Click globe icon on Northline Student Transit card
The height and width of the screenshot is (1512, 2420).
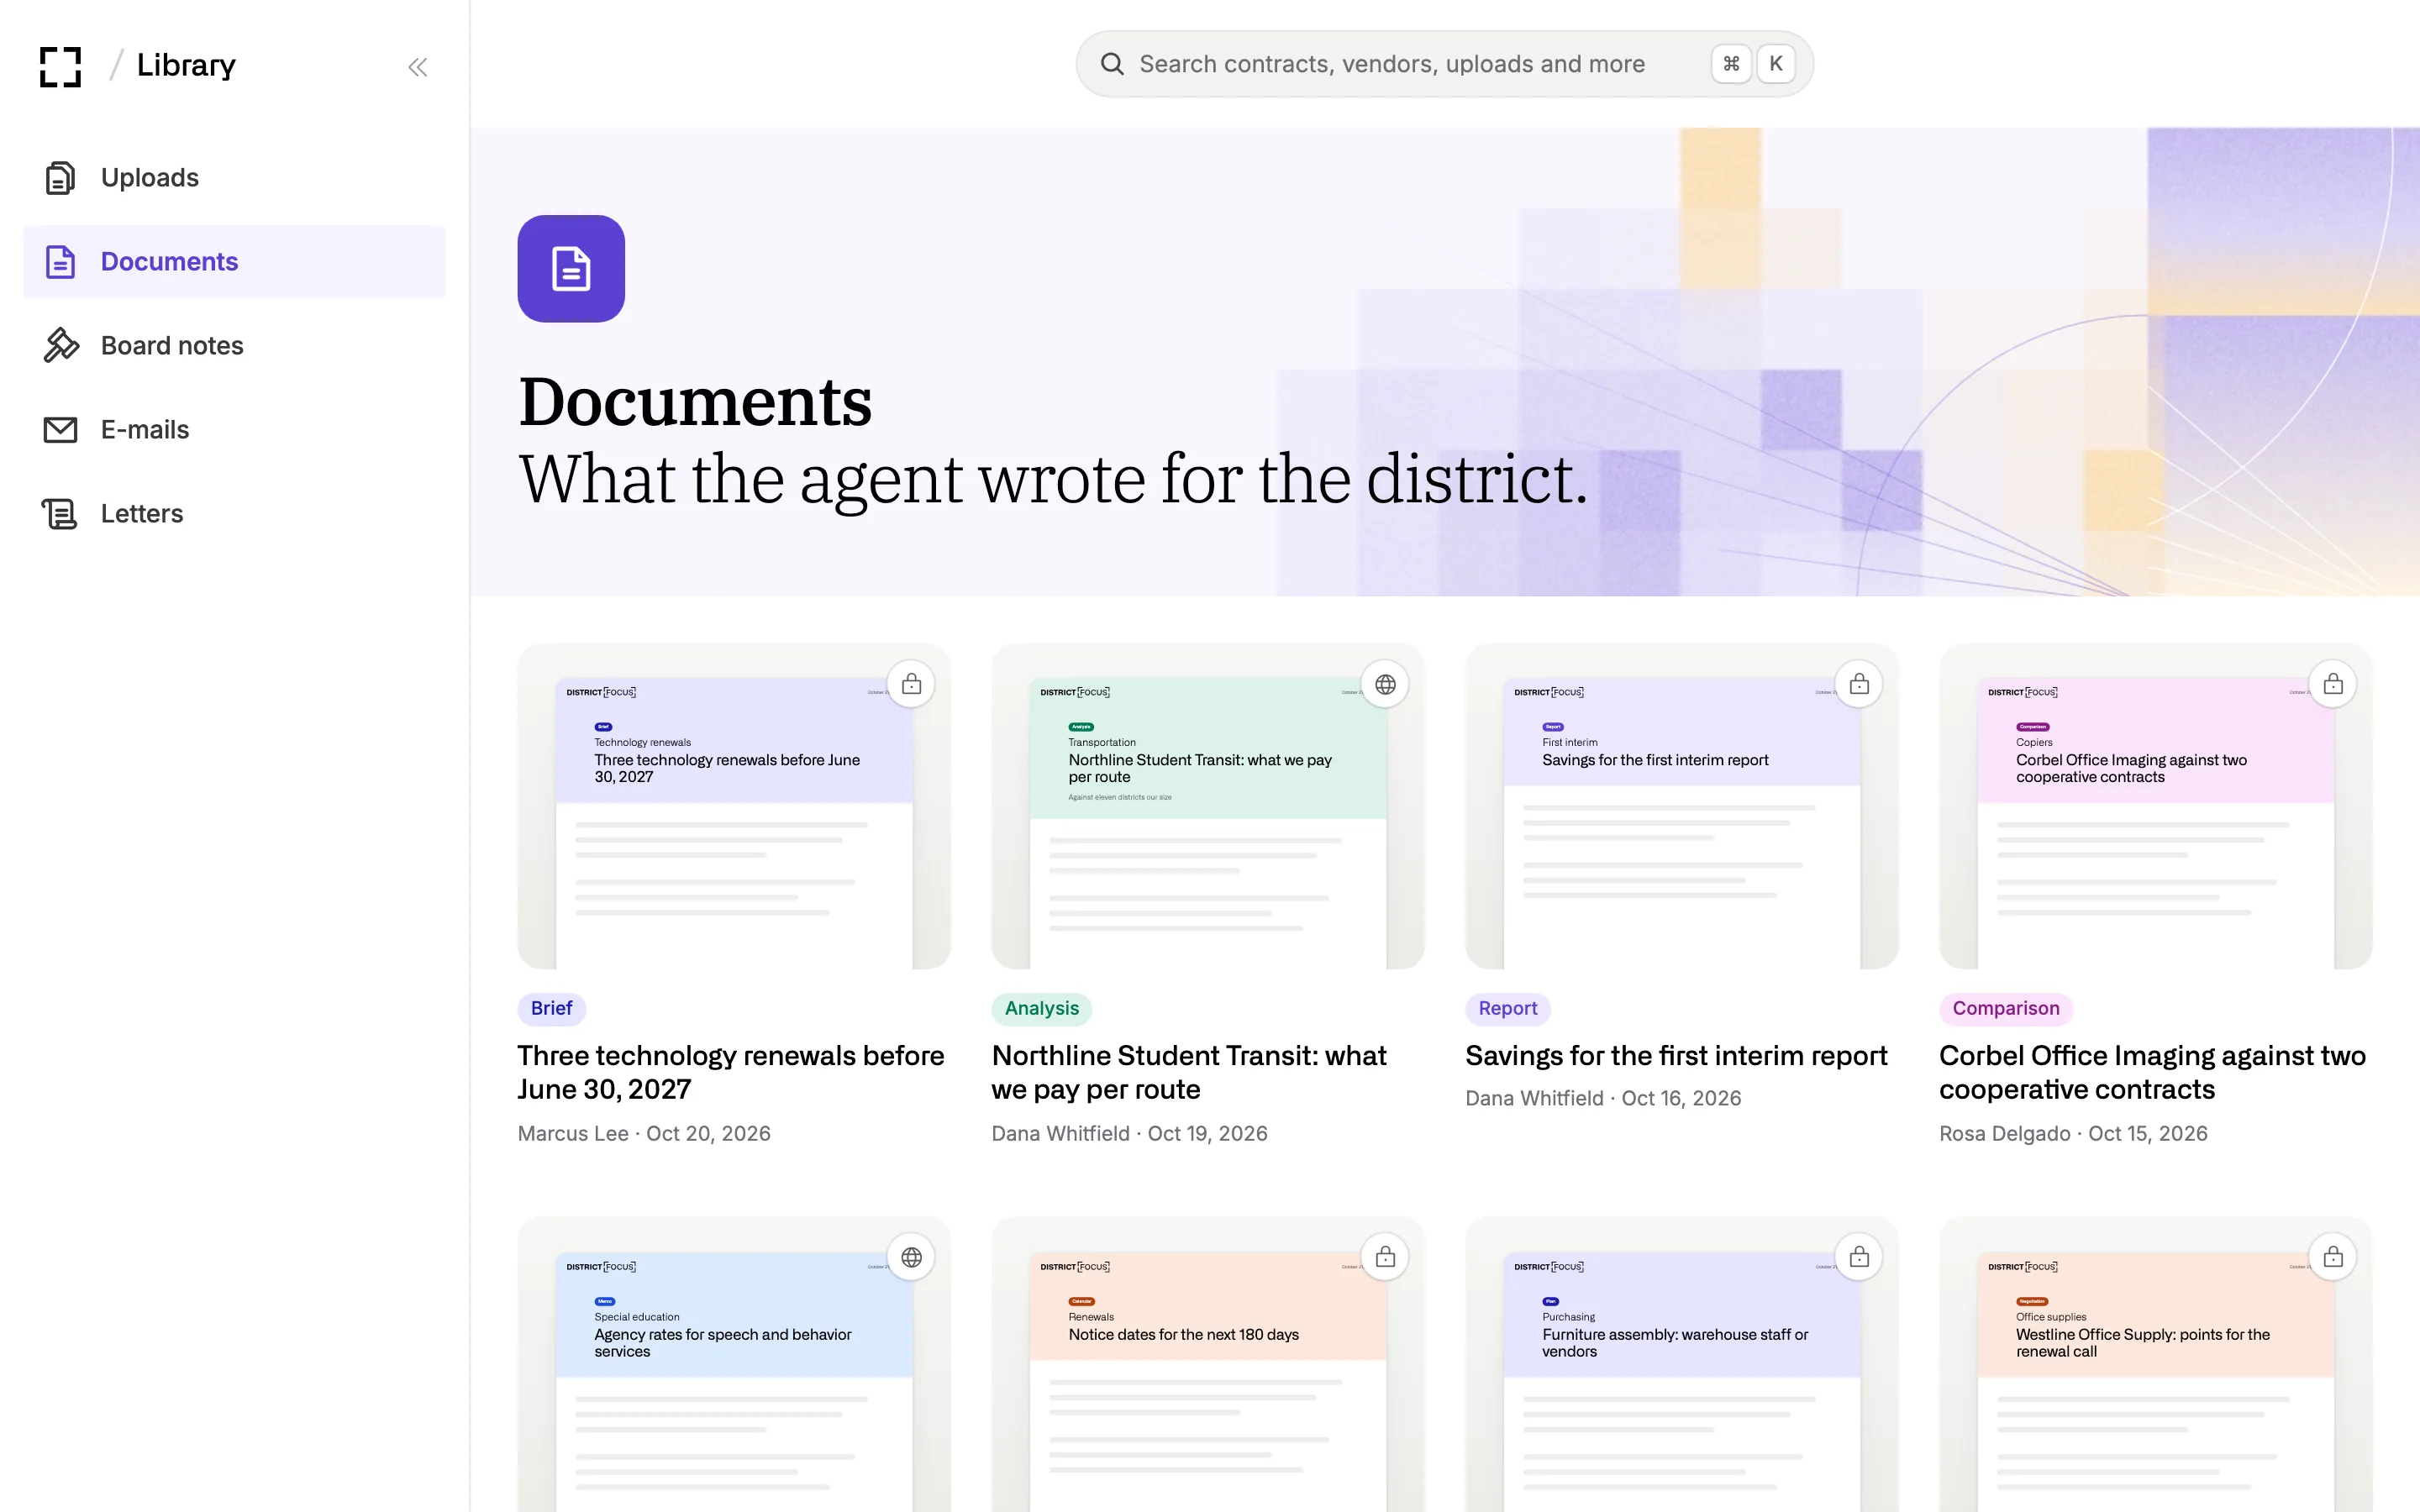pos(1385,684)
